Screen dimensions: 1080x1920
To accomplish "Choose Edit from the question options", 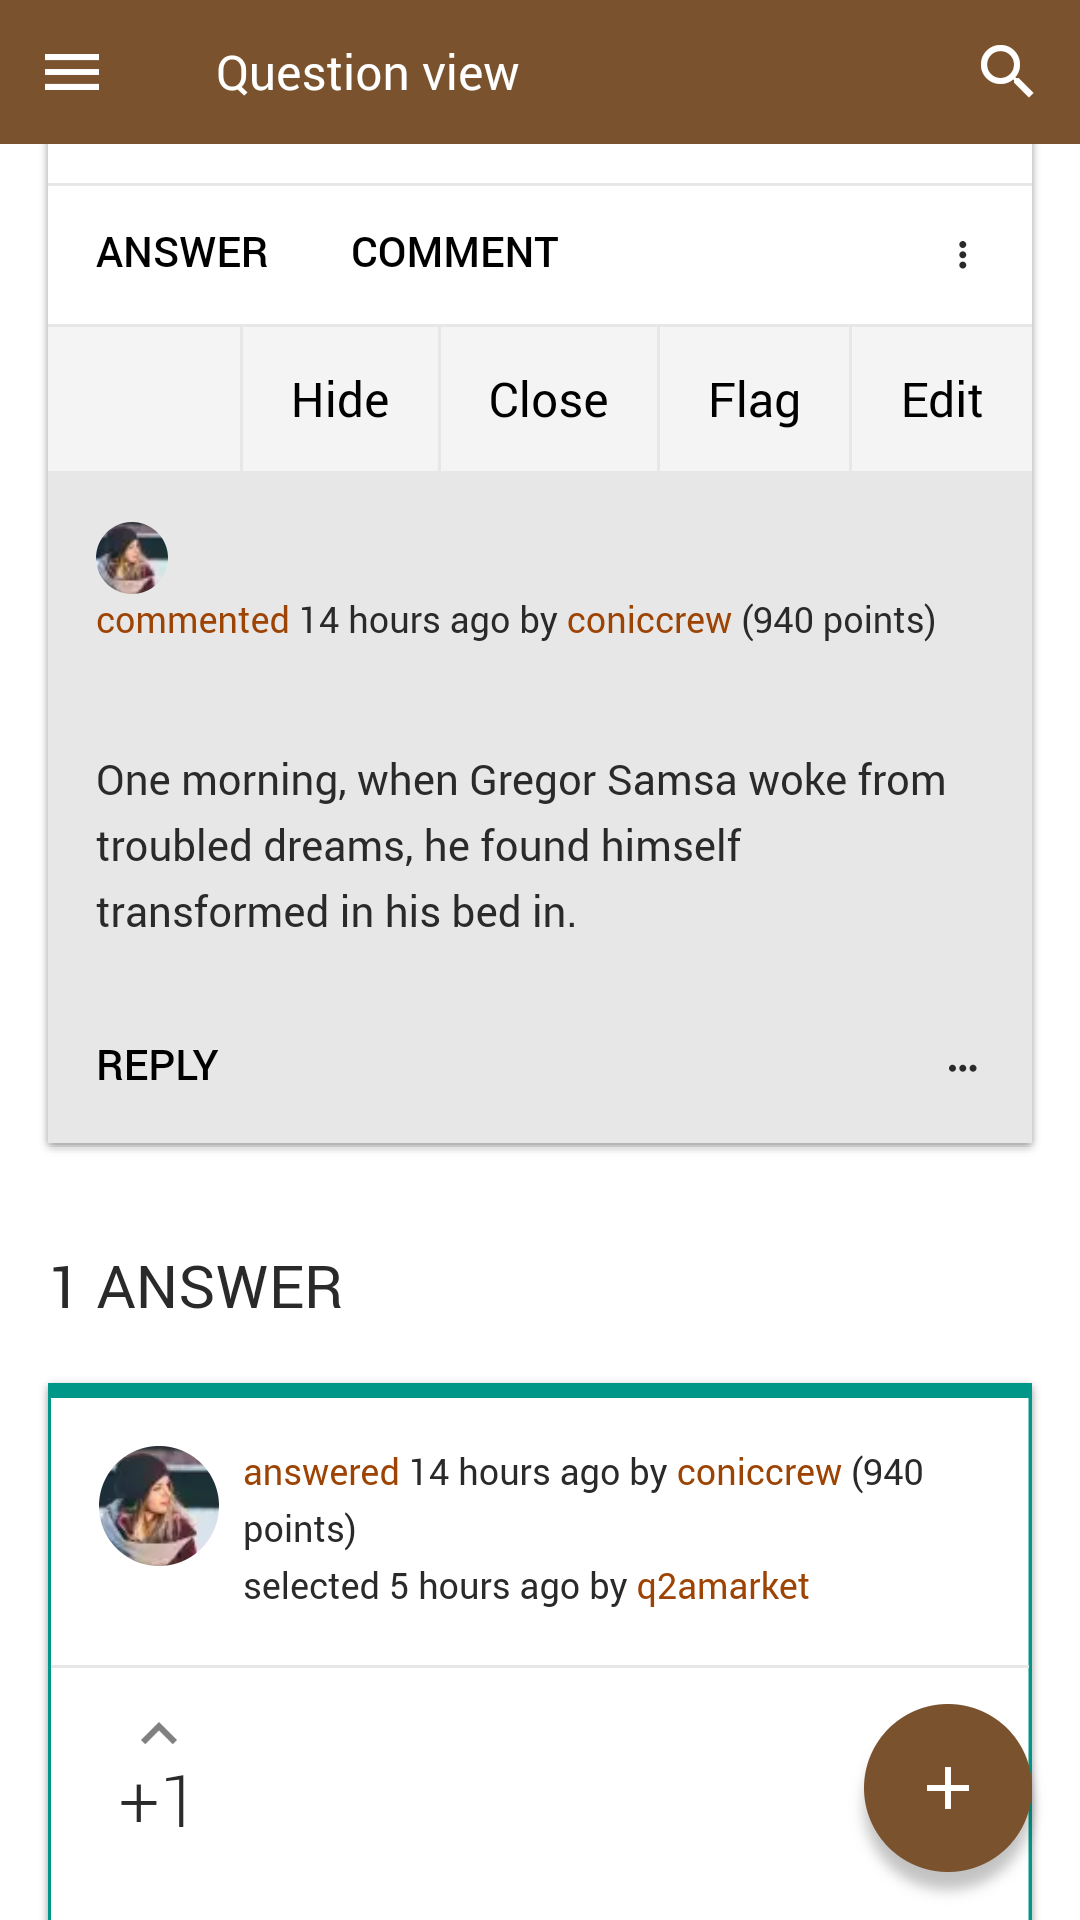I will click(x=942, y=400).
